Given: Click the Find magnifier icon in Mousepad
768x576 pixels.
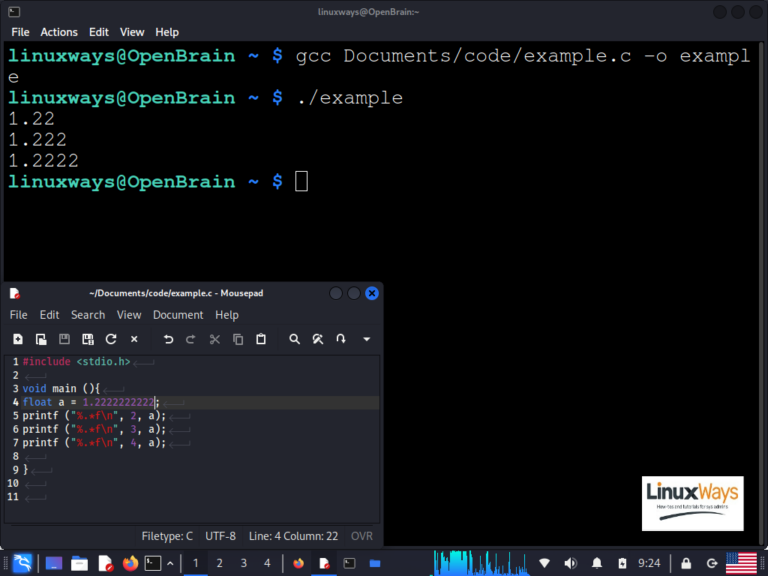Looking at the screenshot, I should pos(294,339).
